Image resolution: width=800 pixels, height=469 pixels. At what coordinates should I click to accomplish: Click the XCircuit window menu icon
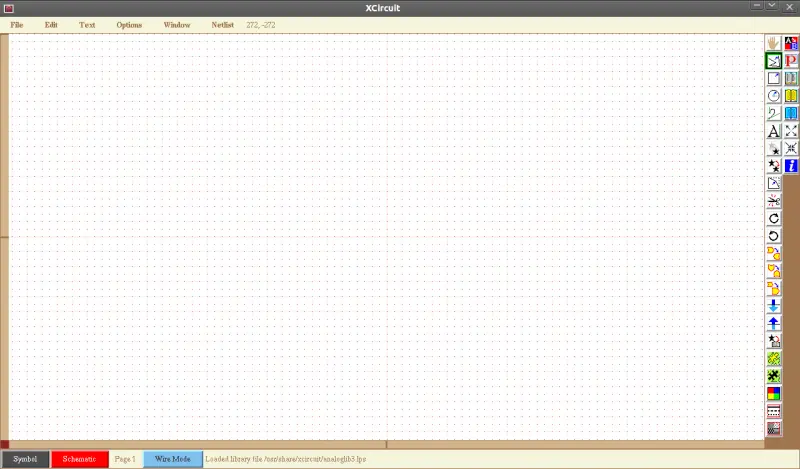click(x=8, y=8)
